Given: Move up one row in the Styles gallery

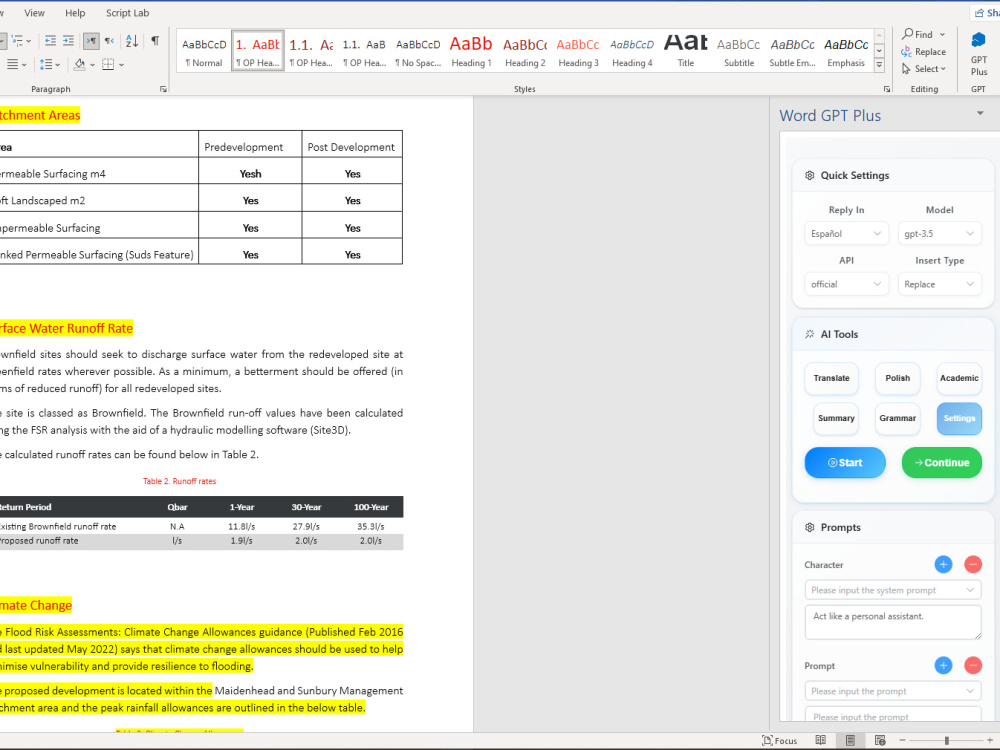Looking at the screenshot, I should pyautogui.click(x=879, y=36).
